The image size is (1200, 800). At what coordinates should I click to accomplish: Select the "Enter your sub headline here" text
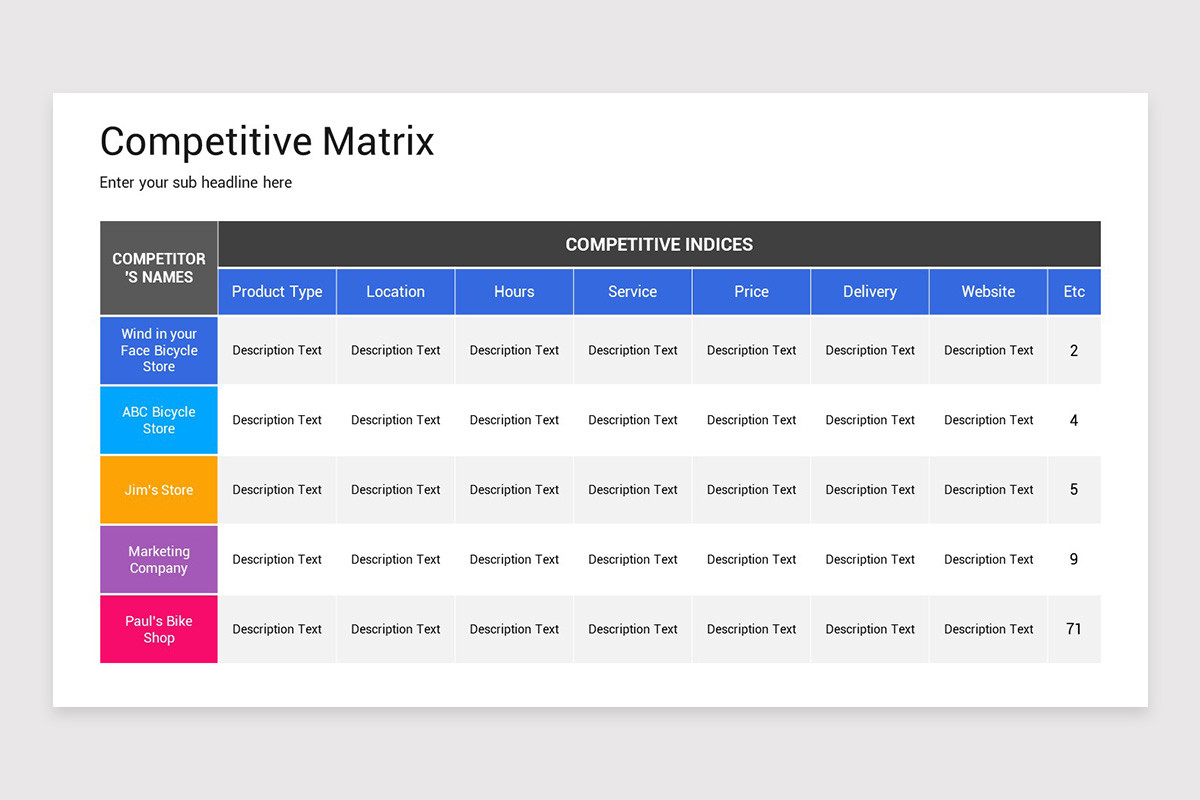coord(195,182)
